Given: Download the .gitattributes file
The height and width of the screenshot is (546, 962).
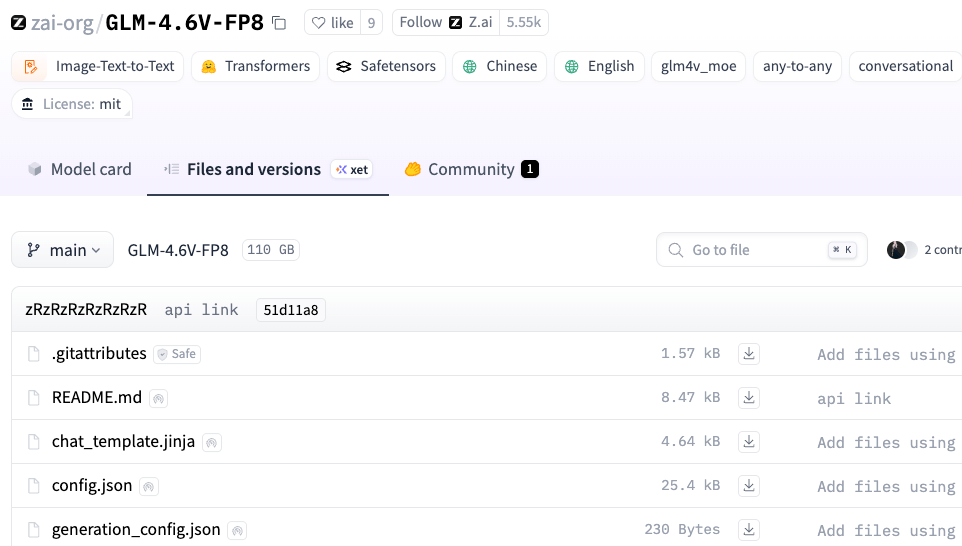Looking at the screenshot, I should pos(748,354).
